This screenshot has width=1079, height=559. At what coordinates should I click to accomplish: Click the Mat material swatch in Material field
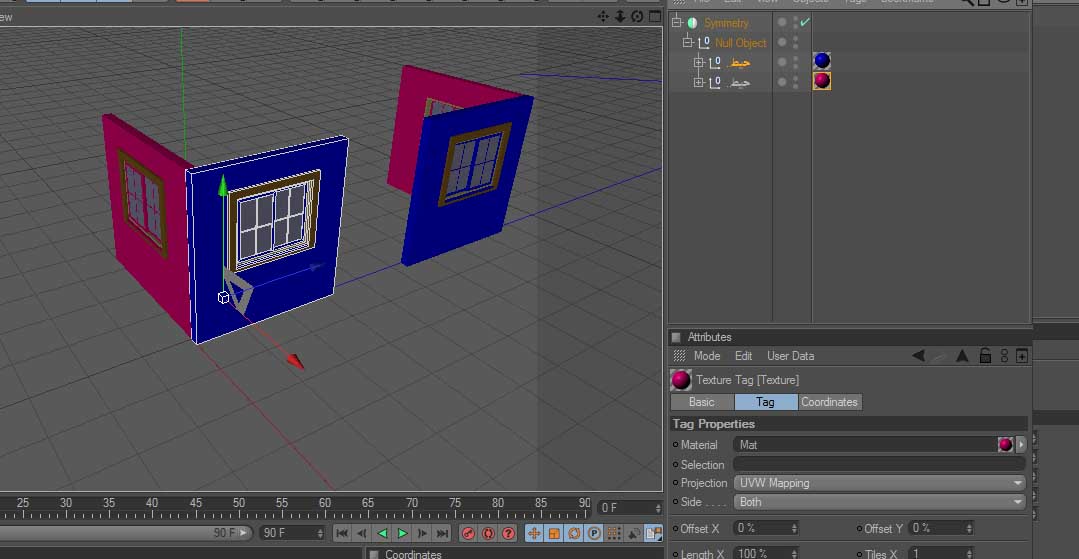click(x=1005, y=445)
